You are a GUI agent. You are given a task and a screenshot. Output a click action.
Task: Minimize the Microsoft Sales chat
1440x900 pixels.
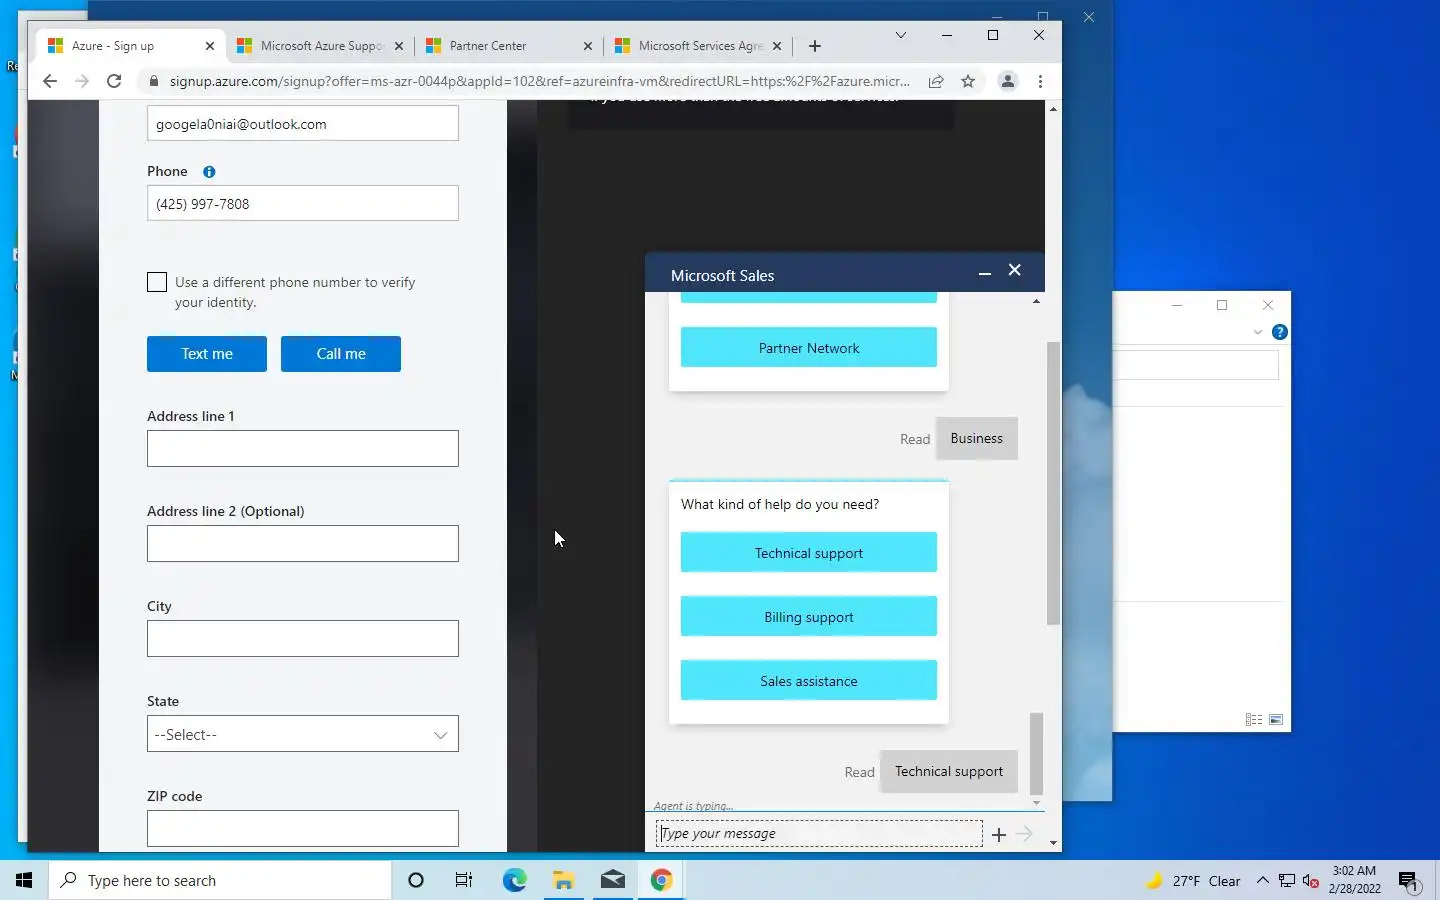[985, 273]
